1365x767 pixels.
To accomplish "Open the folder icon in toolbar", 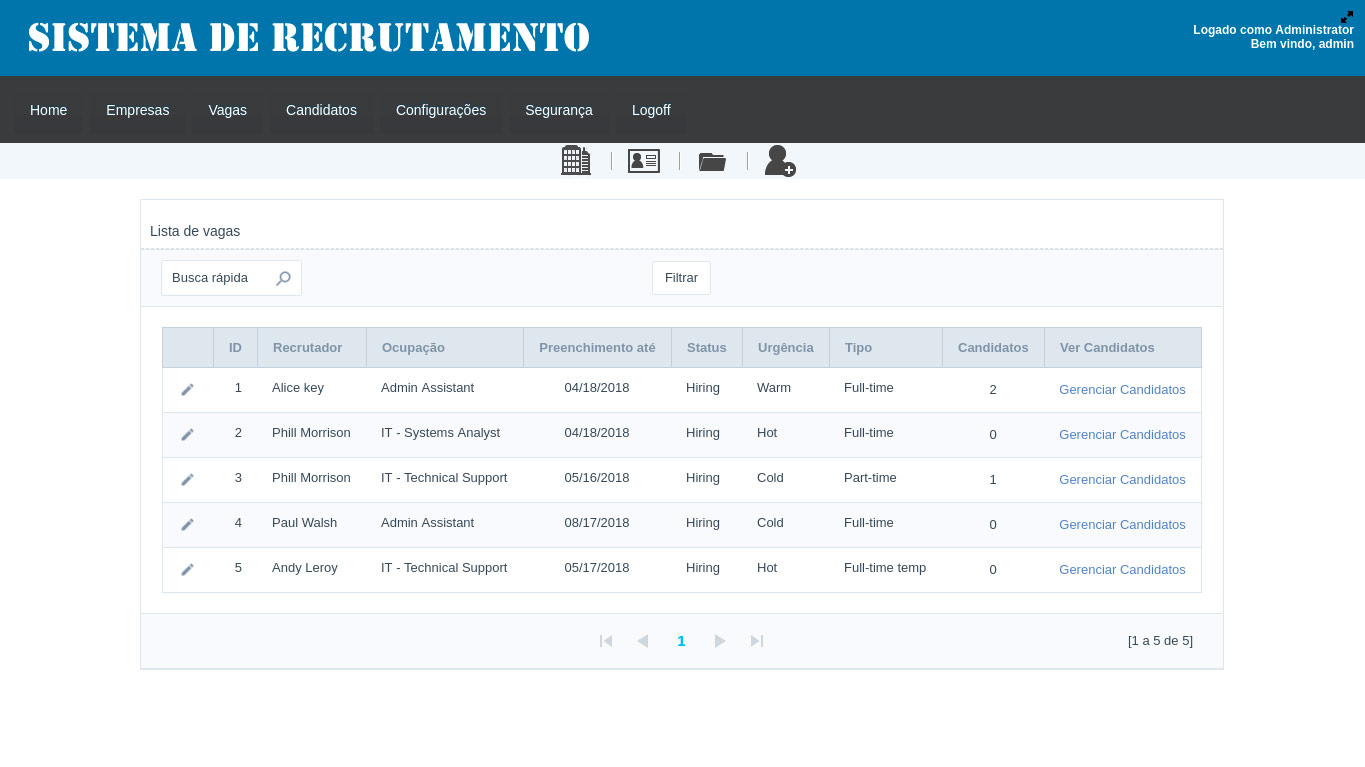I will click(712, 162).
